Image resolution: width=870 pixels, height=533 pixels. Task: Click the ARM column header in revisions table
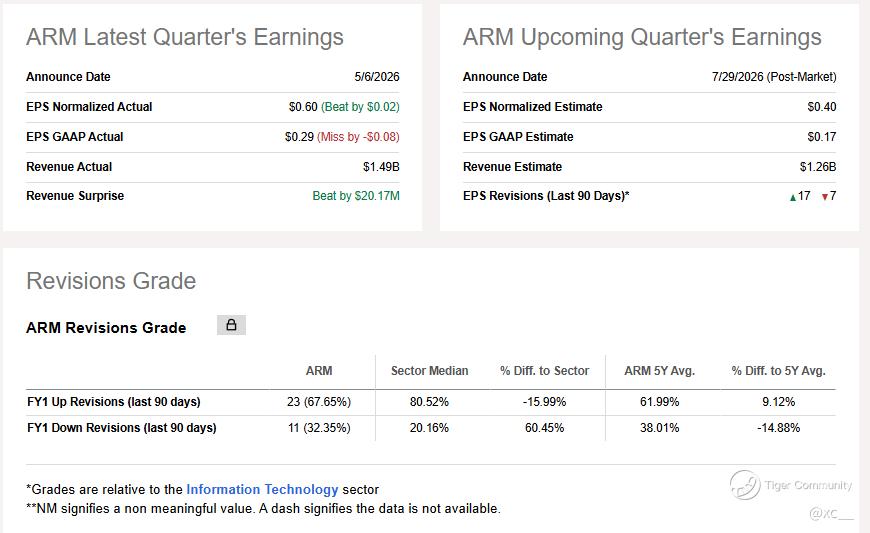319,370
